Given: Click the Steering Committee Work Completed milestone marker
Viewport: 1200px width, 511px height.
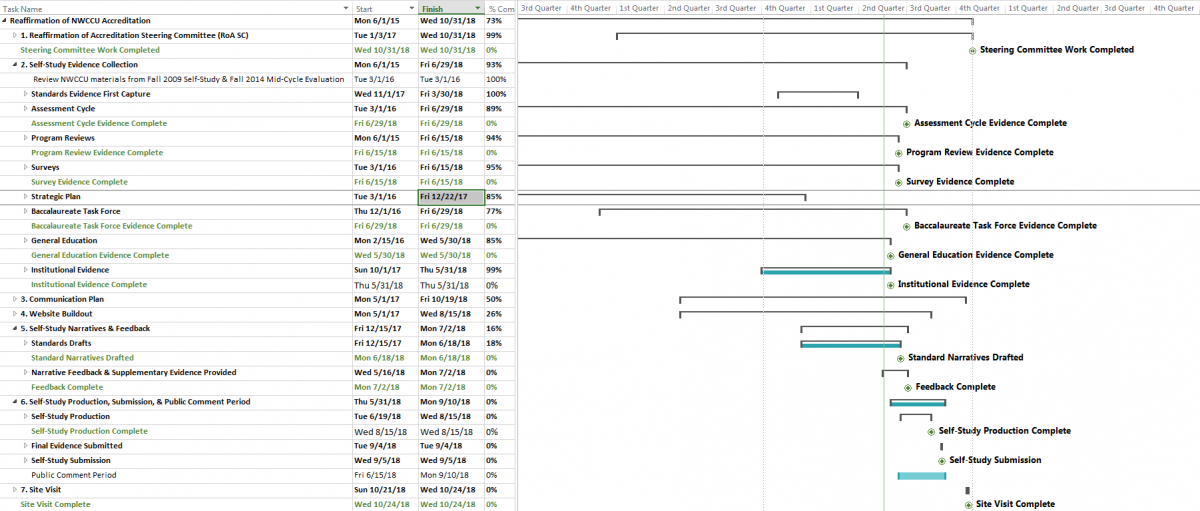Looking at the screenshot, I should pyautogui.click(x=973, y=50).
